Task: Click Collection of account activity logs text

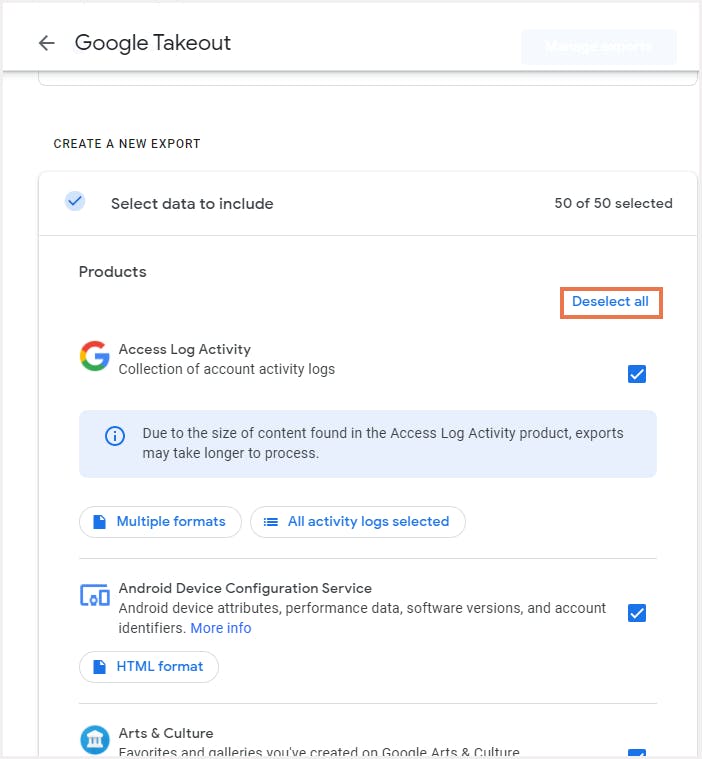Action: point(227,369)
